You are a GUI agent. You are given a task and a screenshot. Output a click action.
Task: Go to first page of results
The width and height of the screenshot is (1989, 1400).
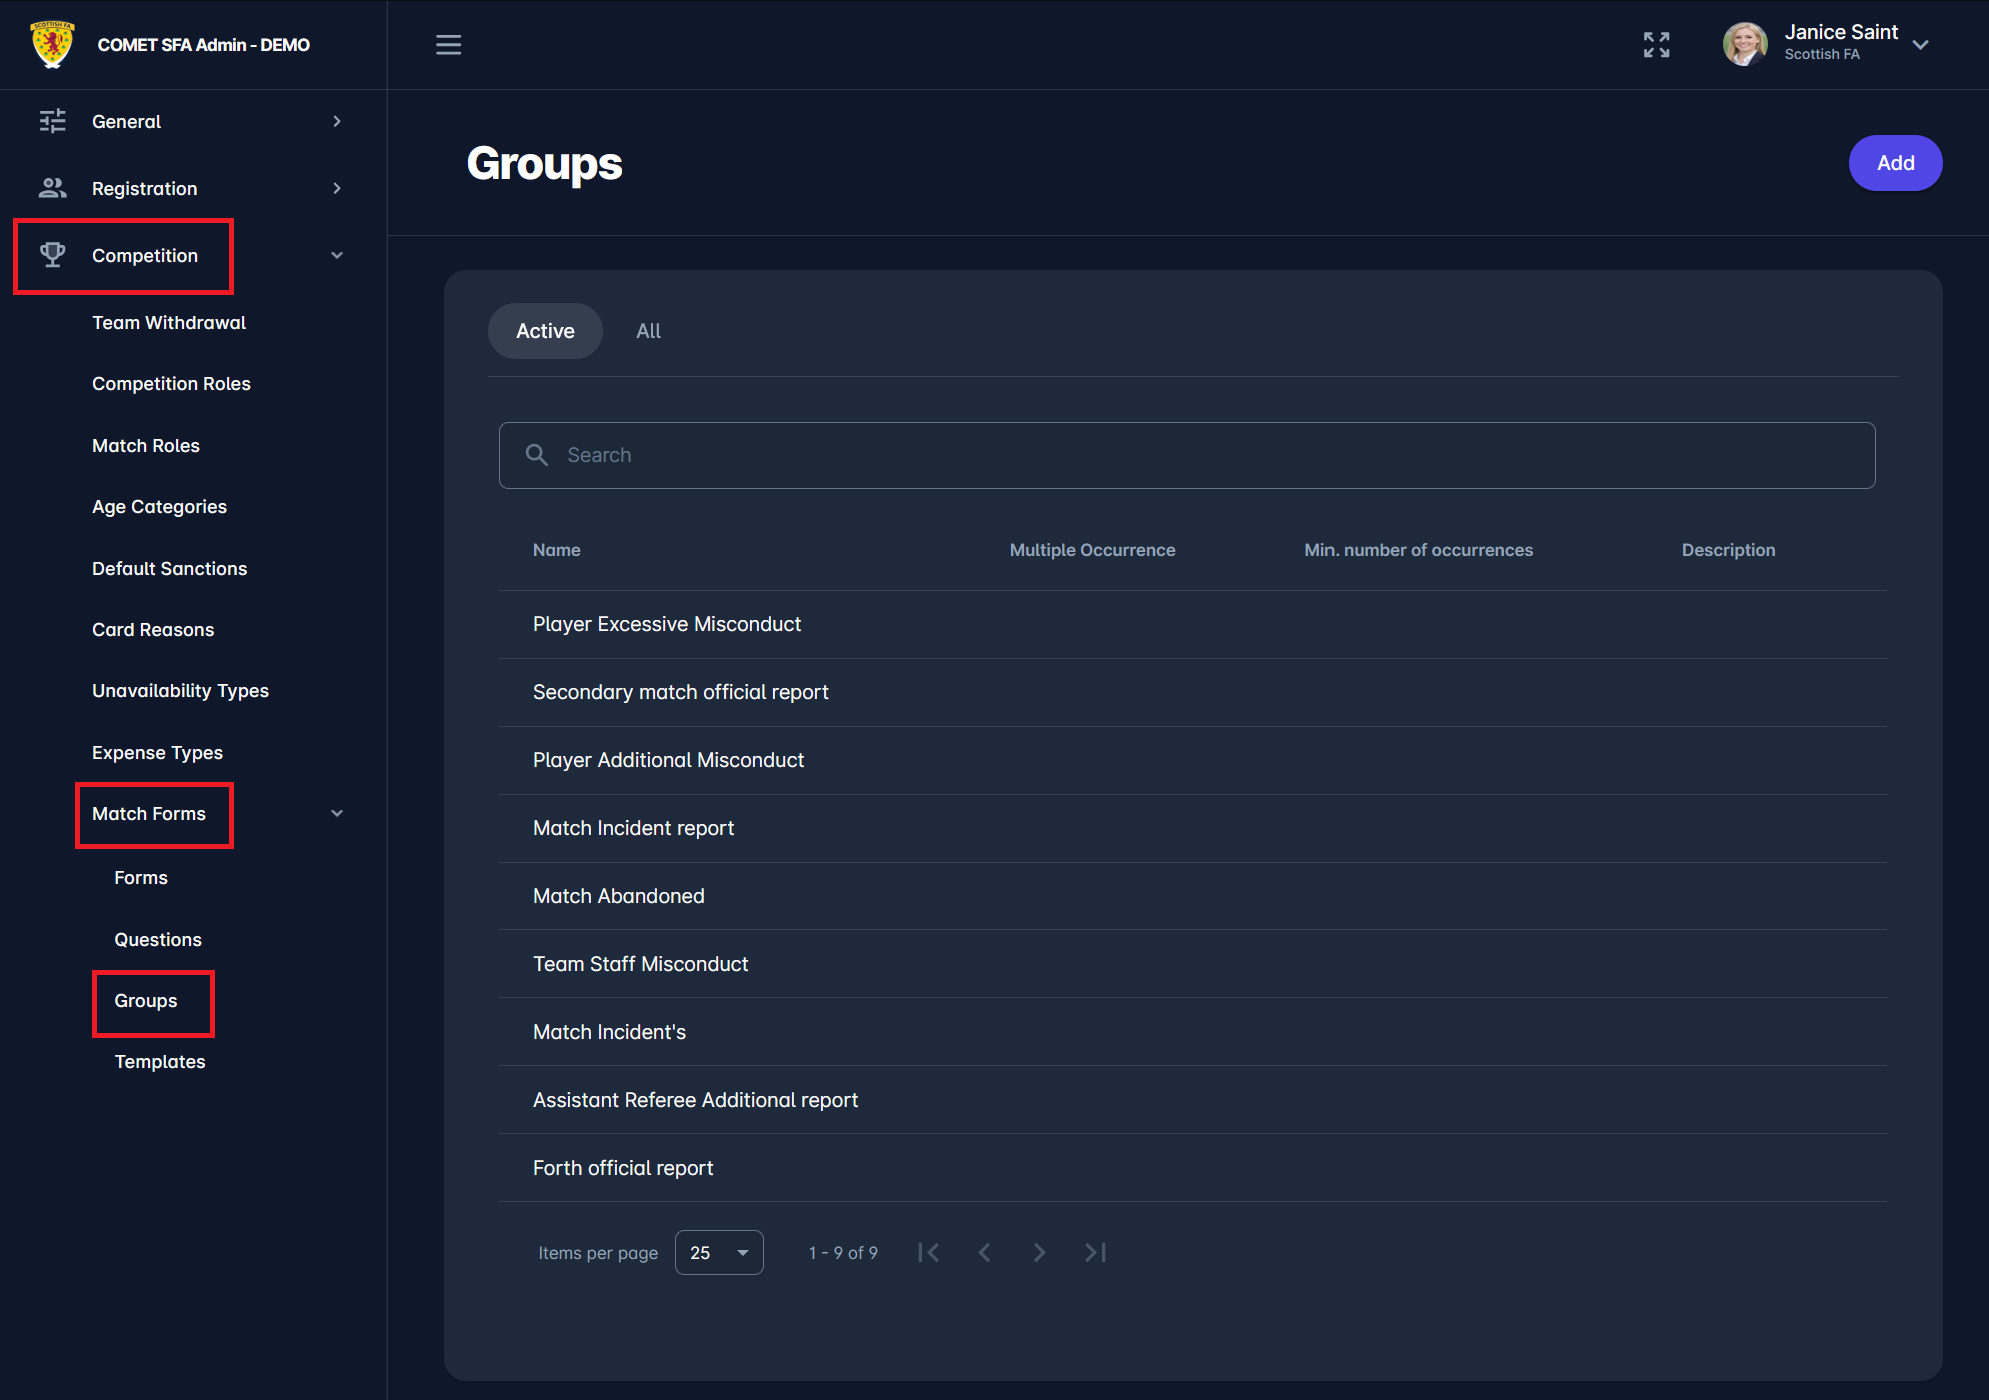[929, 1252]
